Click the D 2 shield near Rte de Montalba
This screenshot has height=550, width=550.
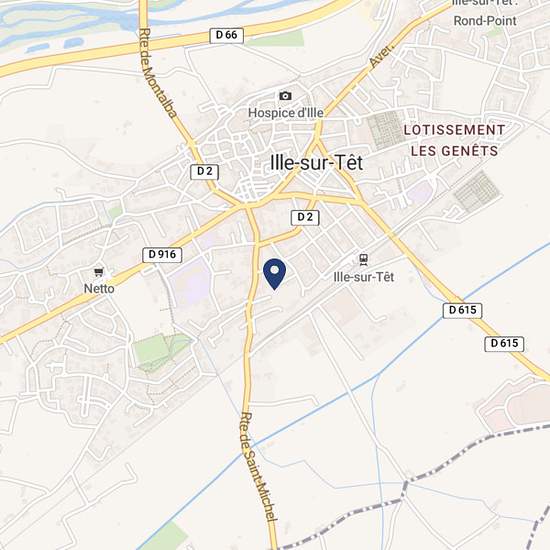pyautogui.click(x=204, y=172)
